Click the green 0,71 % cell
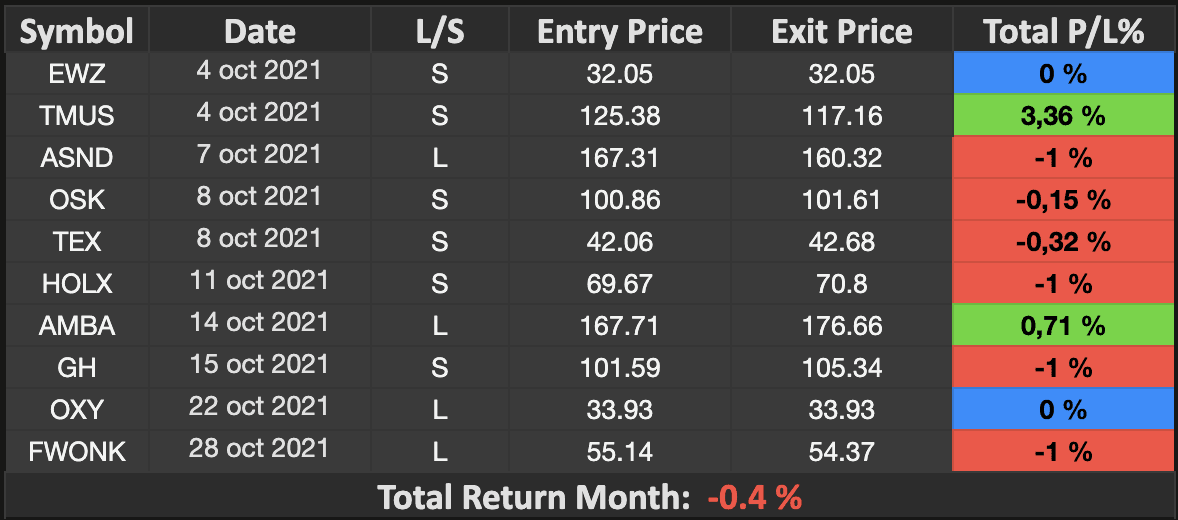1178x520 pixels. click(x=1063, y=326)
